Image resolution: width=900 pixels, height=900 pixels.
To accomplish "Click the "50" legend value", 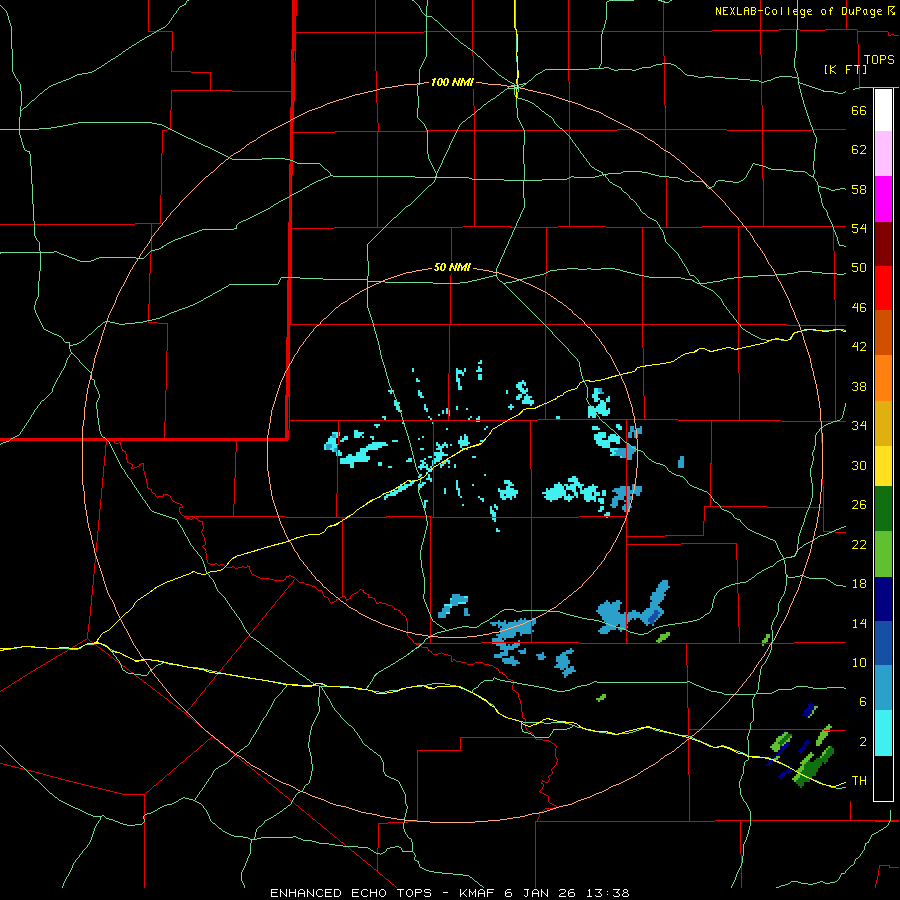I will point(859,268).
